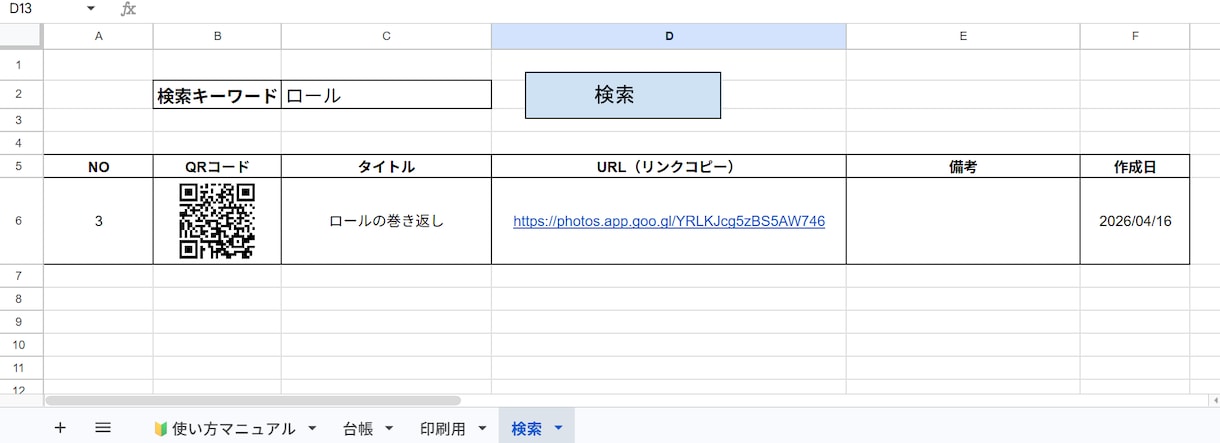This screenshot has width=1220, height=443.
Task: Click the タイトル header cell
Action: pos(386,167)
